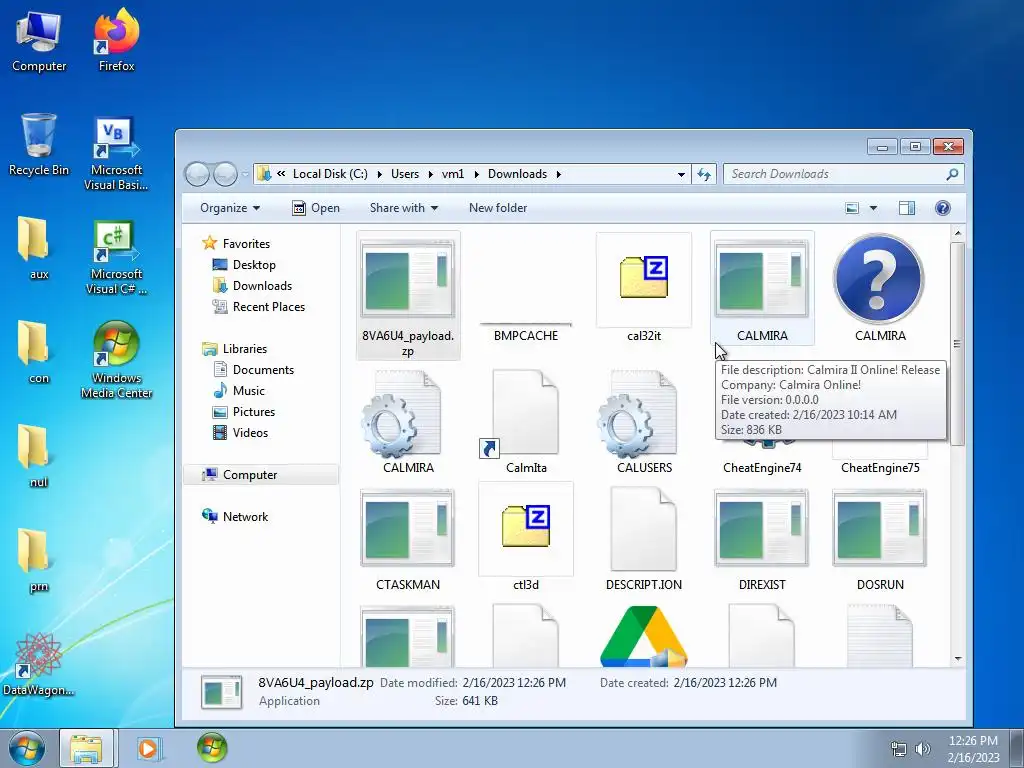The image size is (1024, 768).
Task: Select the Firefox desktop shortcut
Action: click(116, 40)
